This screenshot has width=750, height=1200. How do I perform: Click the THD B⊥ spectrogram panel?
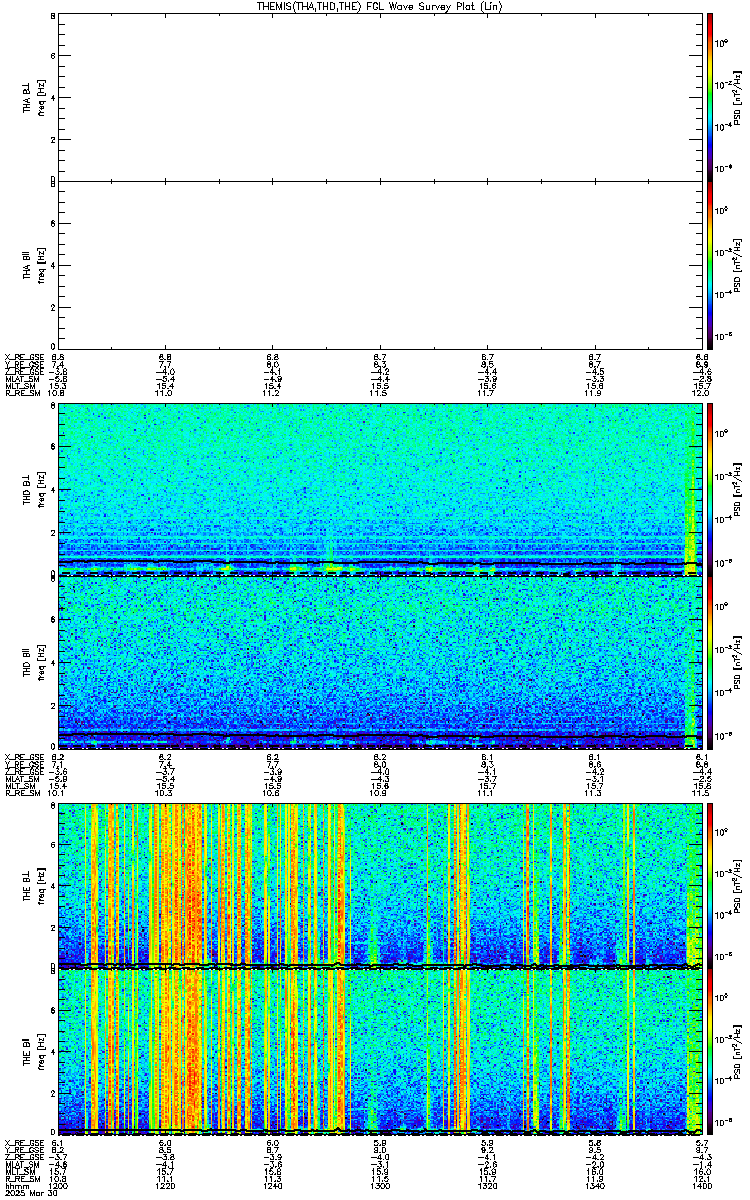[378, 489]
